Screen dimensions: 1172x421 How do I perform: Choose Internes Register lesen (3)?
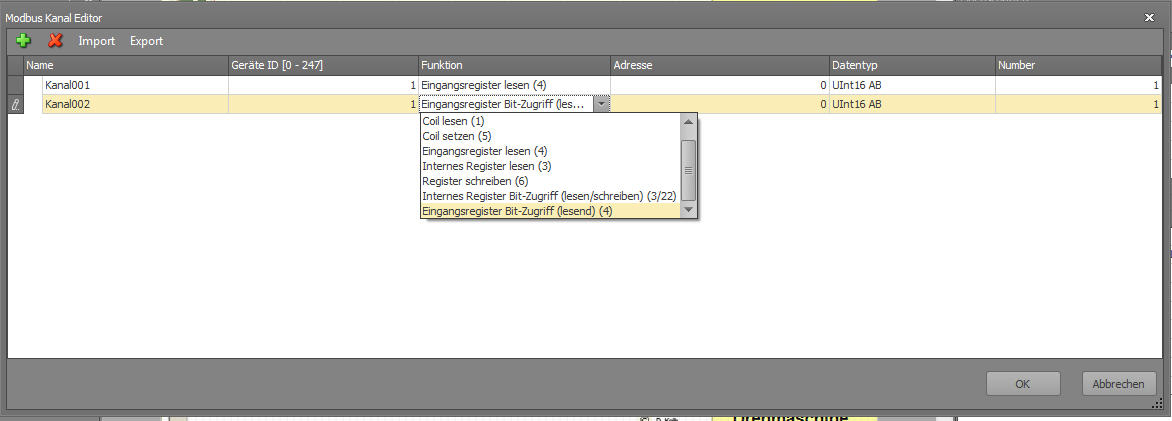tap(550, 166)
